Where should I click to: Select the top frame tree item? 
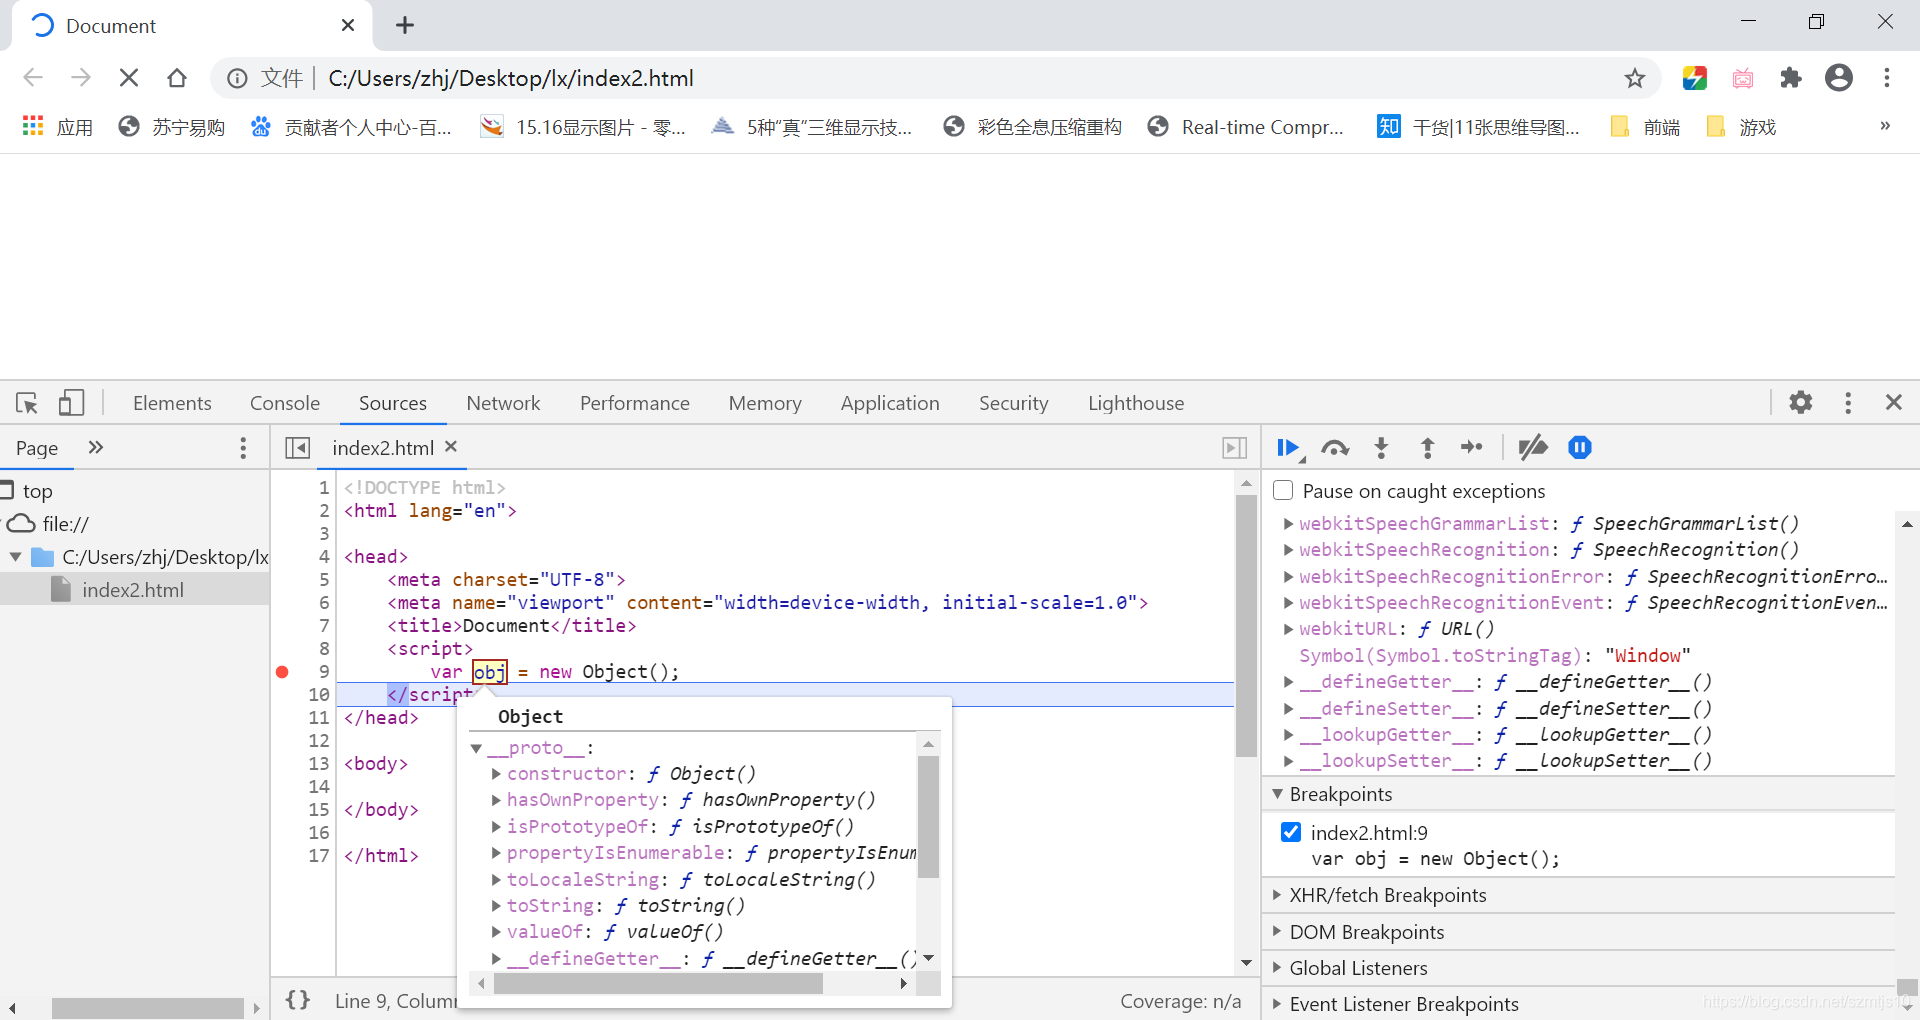[x=37, y=491]
